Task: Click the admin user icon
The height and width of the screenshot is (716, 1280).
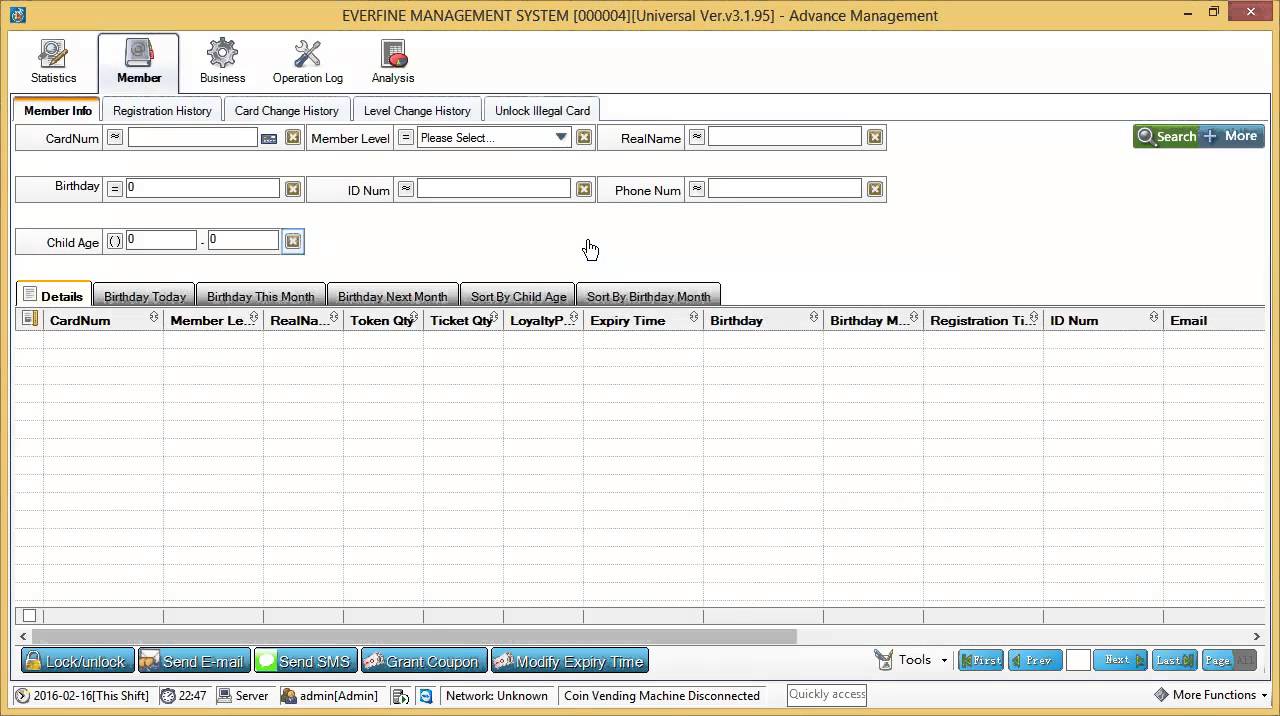Action: point(288,695)
